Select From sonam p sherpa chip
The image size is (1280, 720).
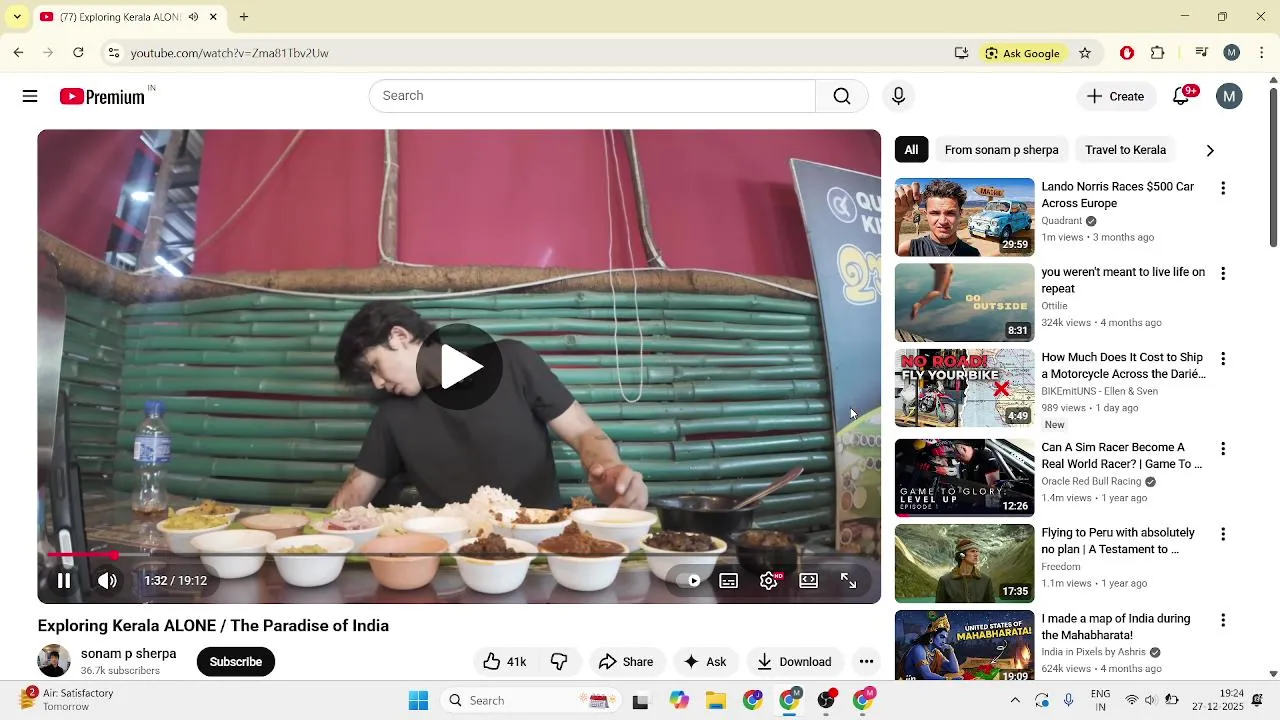point(1001,150)
